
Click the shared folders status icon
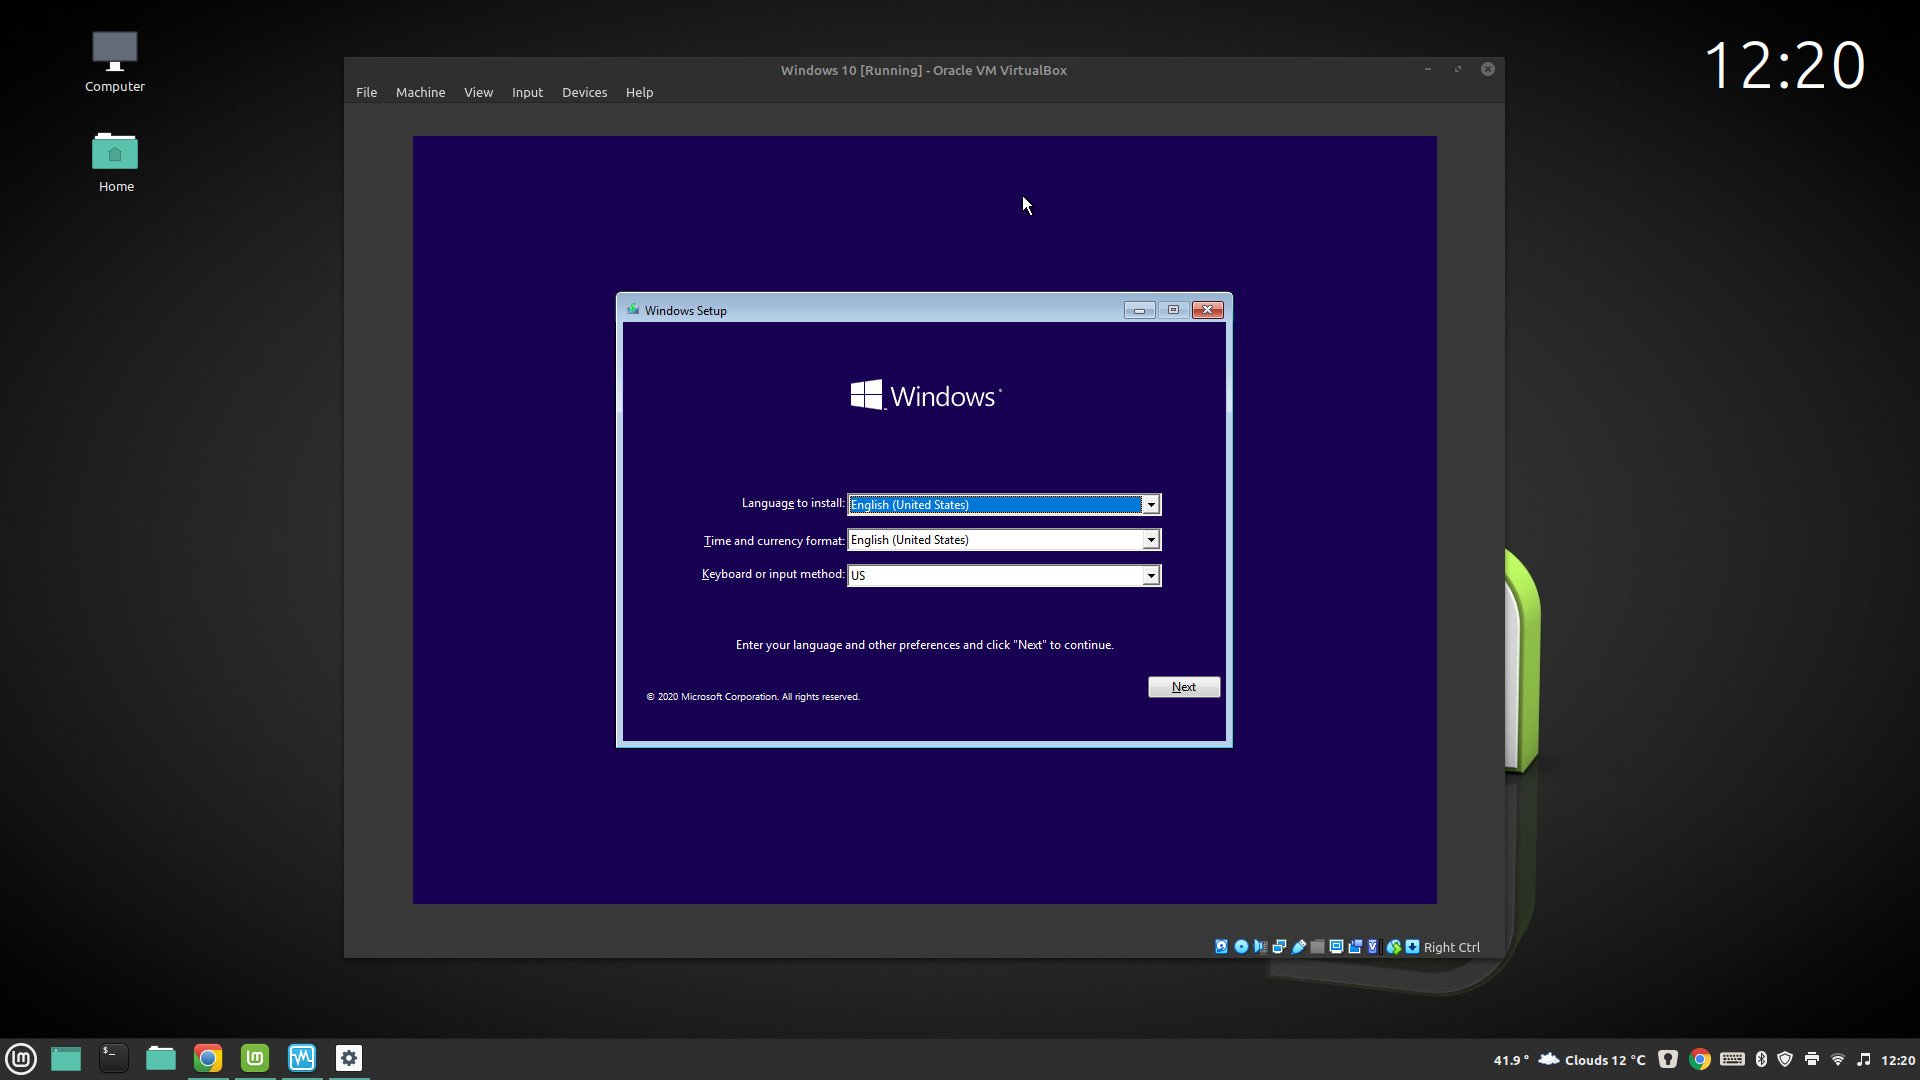coord(1317,946)
